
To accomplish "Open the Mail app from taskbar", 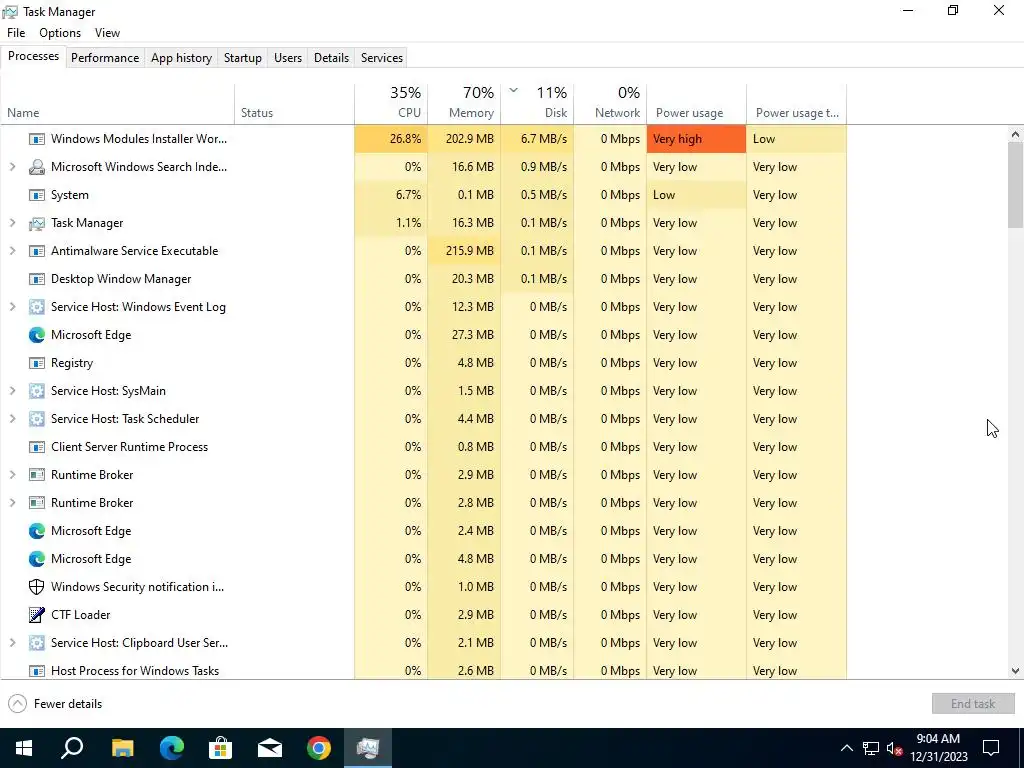I will click(x=270, y=748).
